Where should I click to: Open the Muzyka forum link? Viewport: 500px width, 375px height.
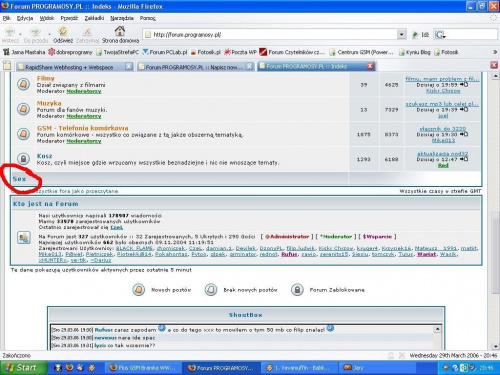tap(49, 103)
